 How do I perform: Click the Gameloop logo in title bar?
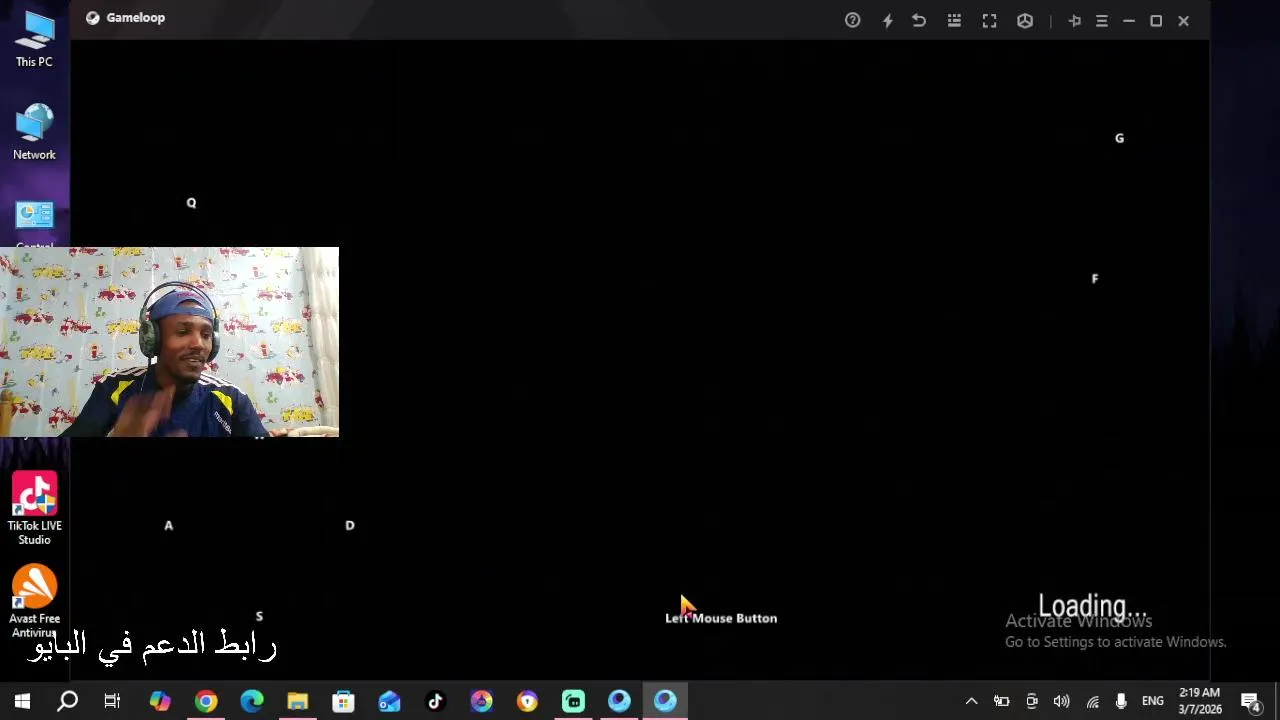(x=93, y=18)
